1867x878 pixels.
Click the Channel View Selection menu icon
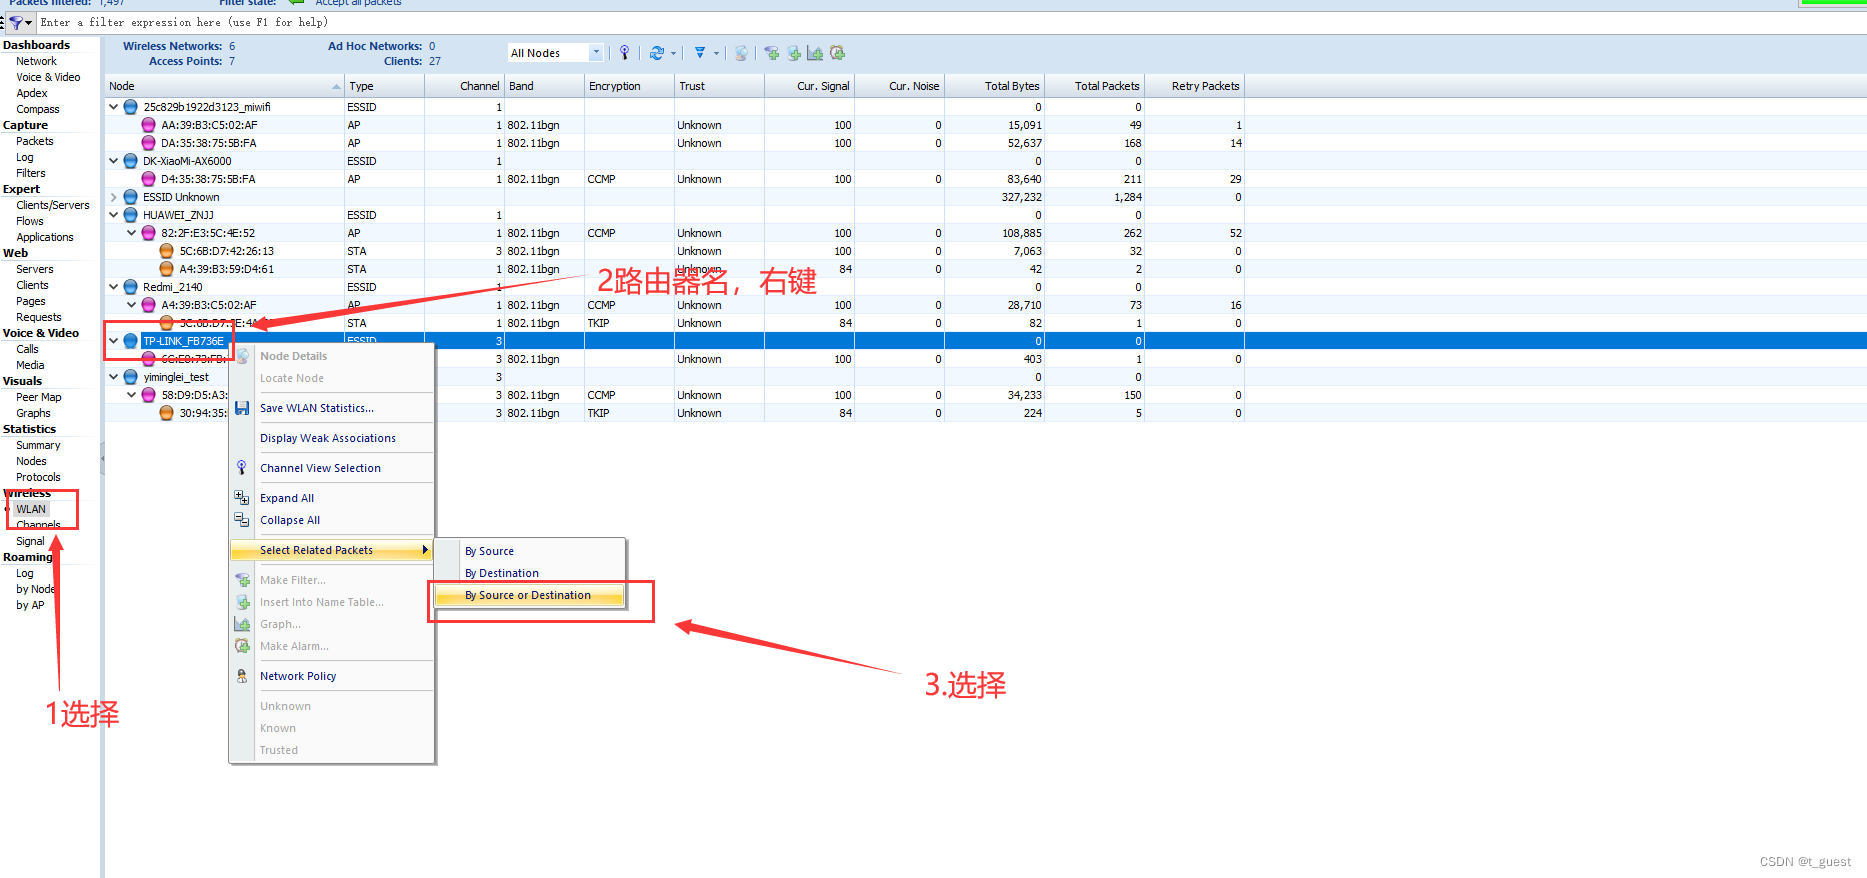tap(242, 467)
